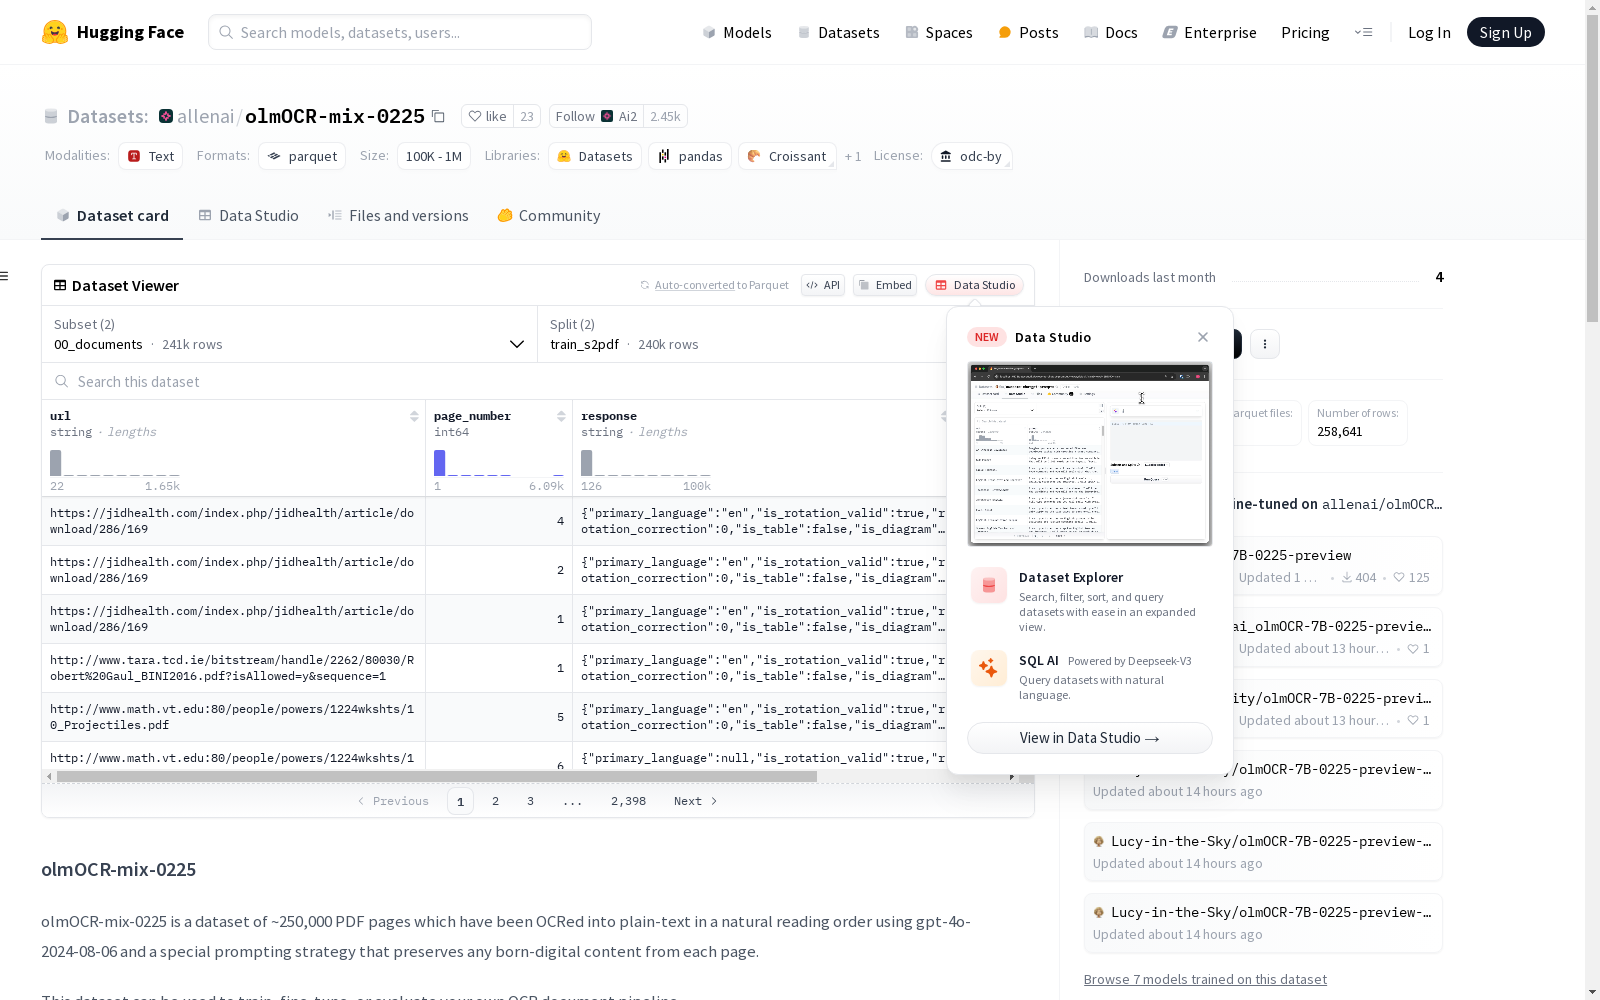Click the datasets stack icon beside Datasets heading

point(51,116)
